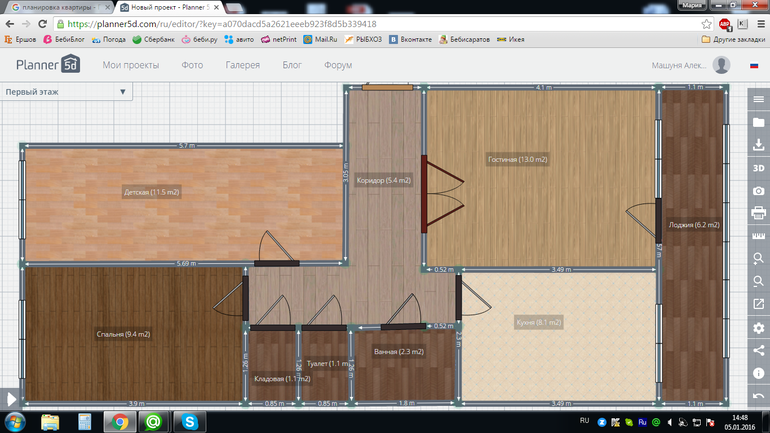Toggle the ruler measurement tool
770x433 pixels.
point(759,236)
